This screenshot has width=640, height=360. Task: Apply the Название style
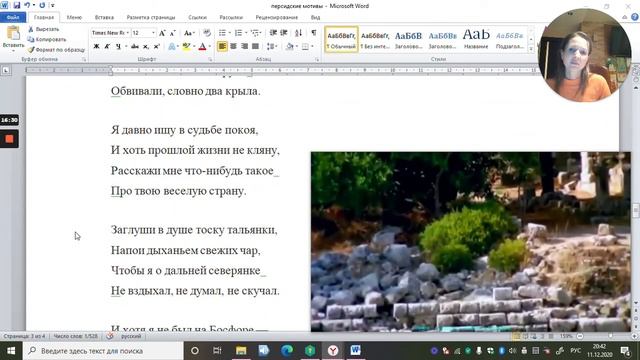coord(476,40)
